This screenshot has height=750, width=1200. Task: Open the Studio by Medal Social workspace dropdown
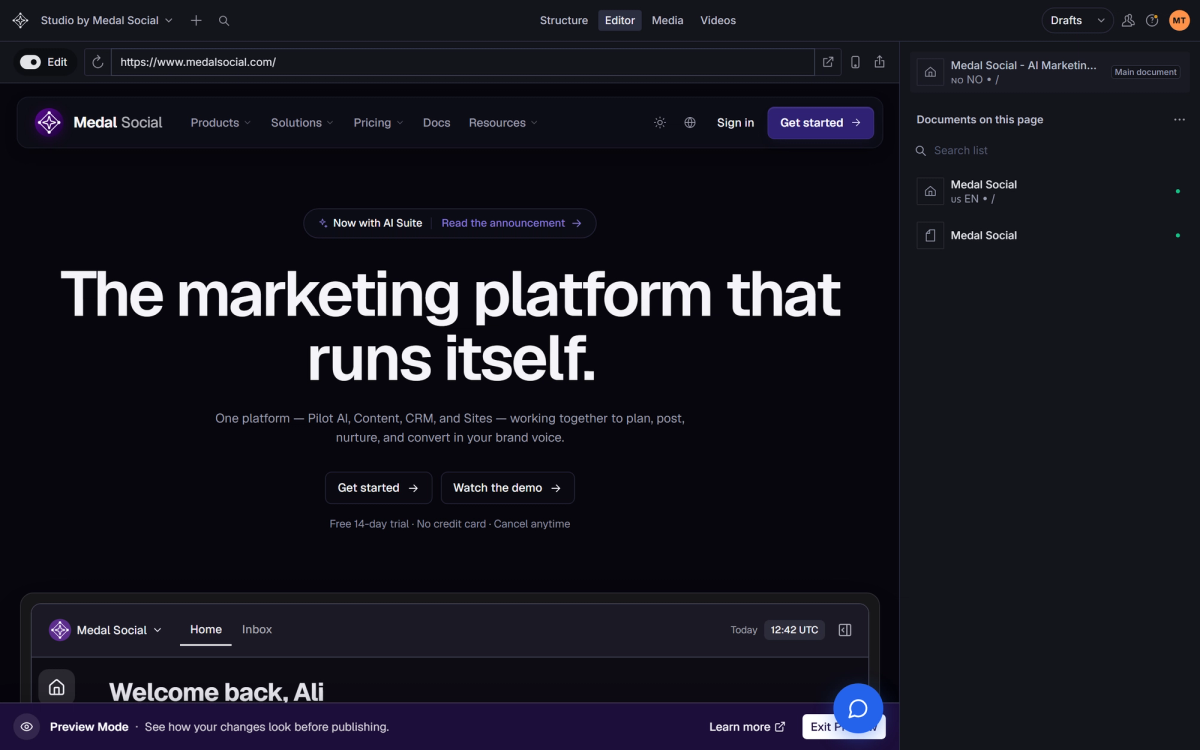[106, 20]
